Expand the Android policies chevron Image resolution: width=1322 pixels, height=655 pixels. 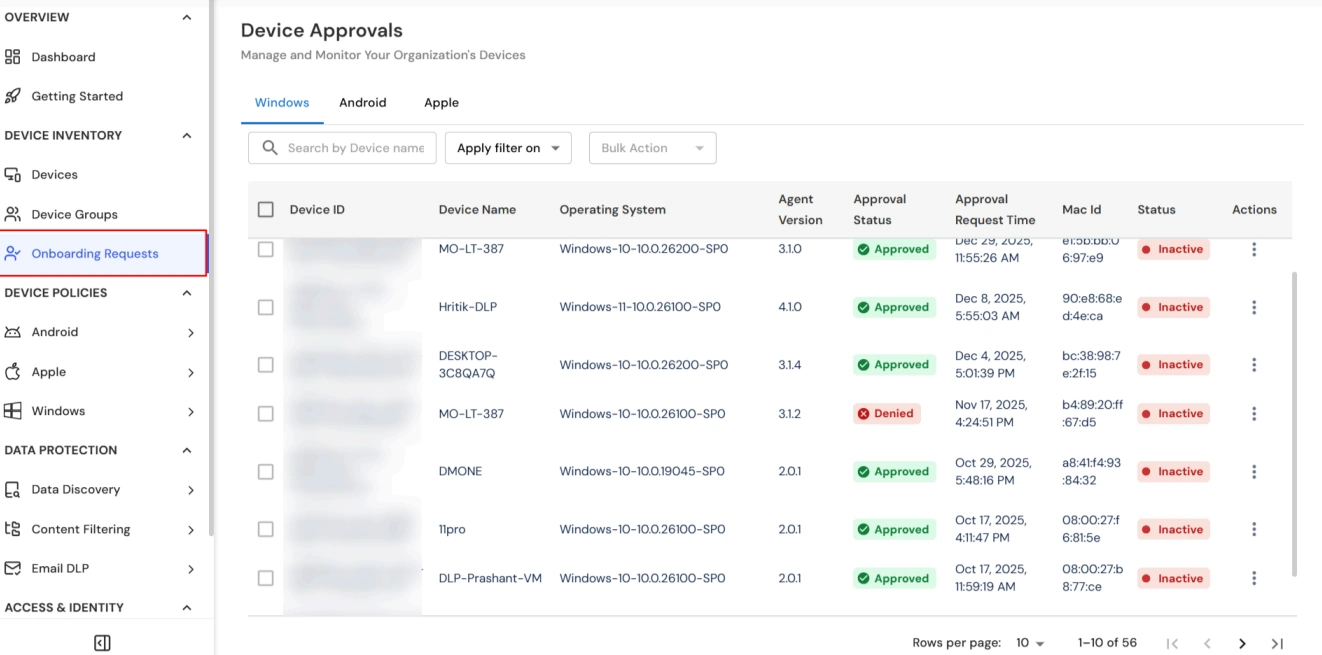point(191,333)
